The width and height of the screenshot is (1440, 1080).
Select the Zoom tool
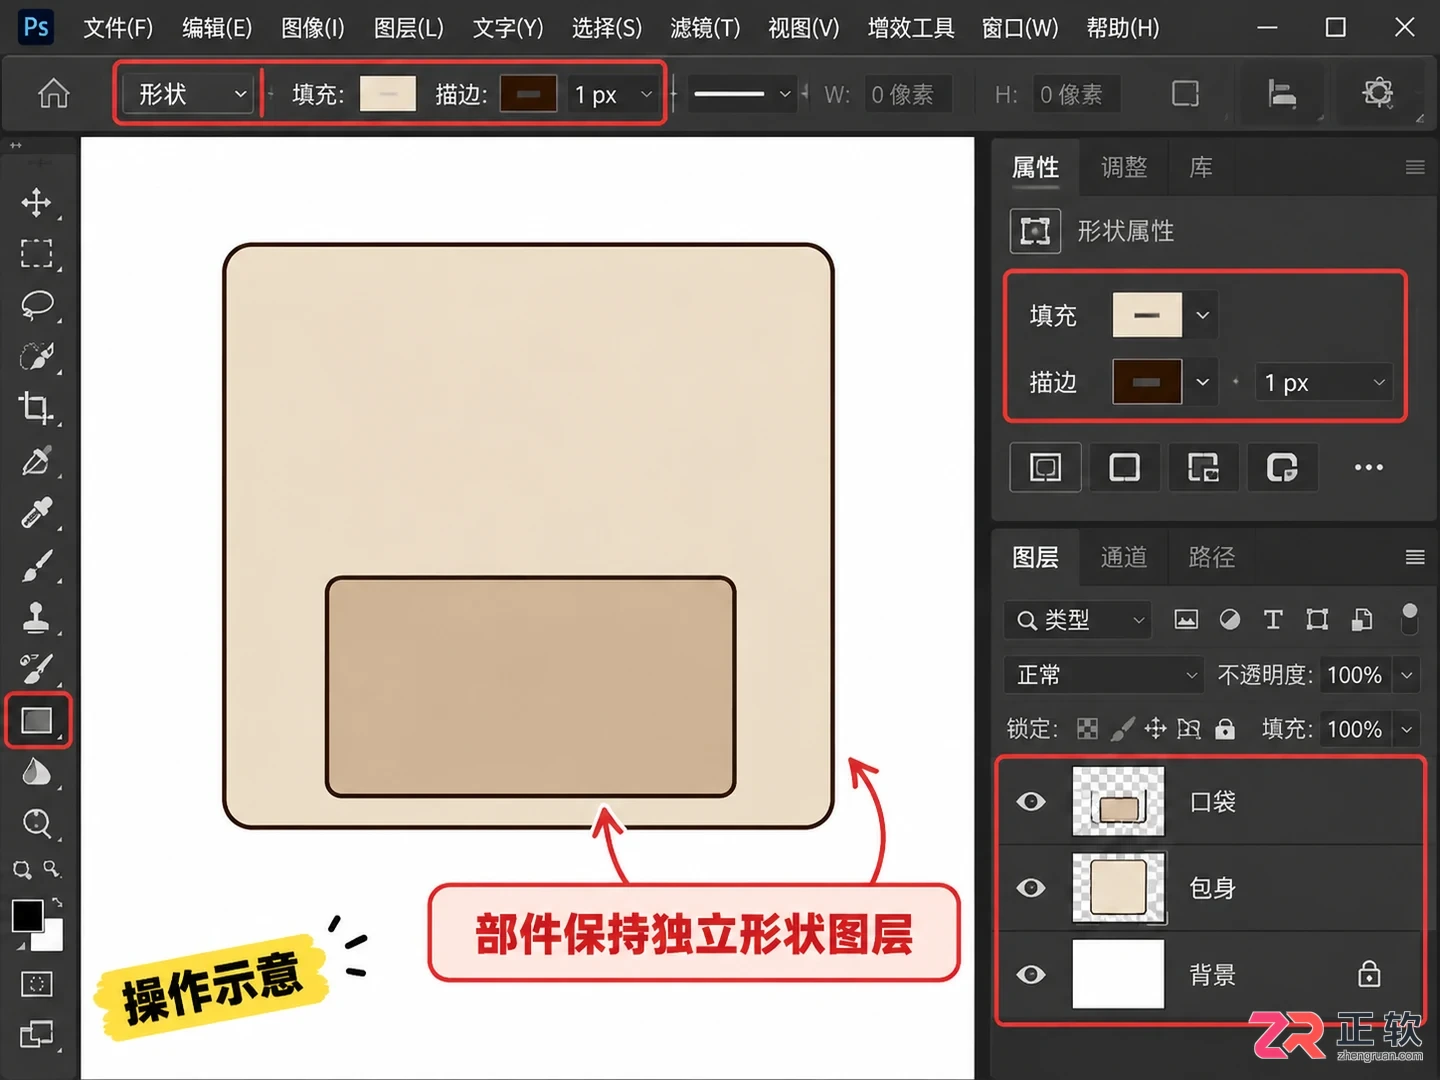pyautogui.click(x=37, y=823)
